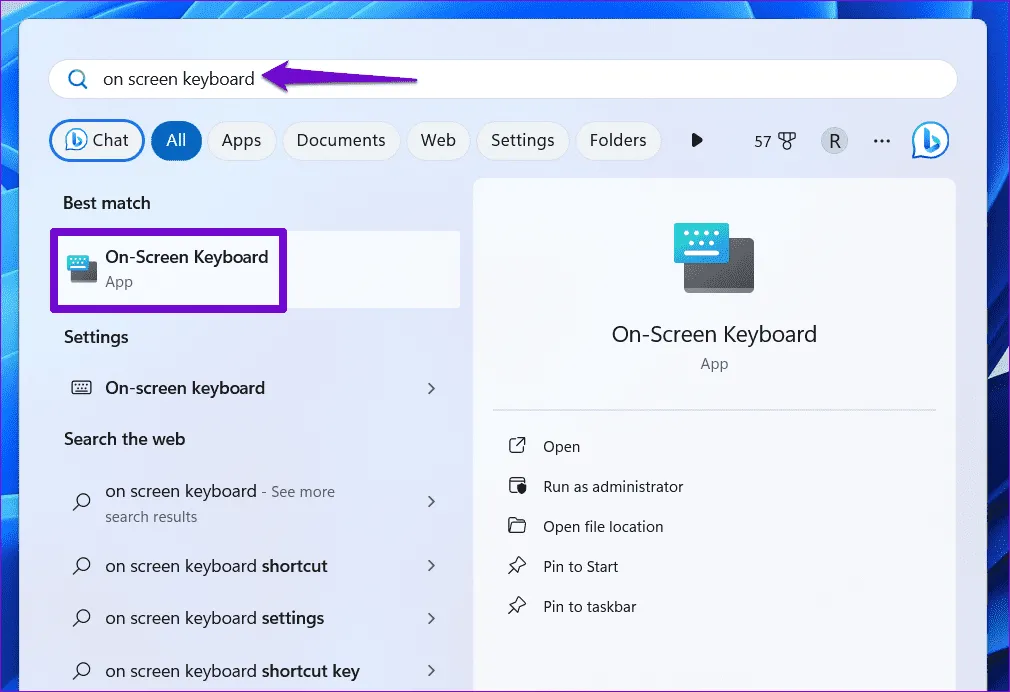This screenshot has width=1010, height=692.
Task: Click the play arrow to show more filters
Action: point(697,141)
